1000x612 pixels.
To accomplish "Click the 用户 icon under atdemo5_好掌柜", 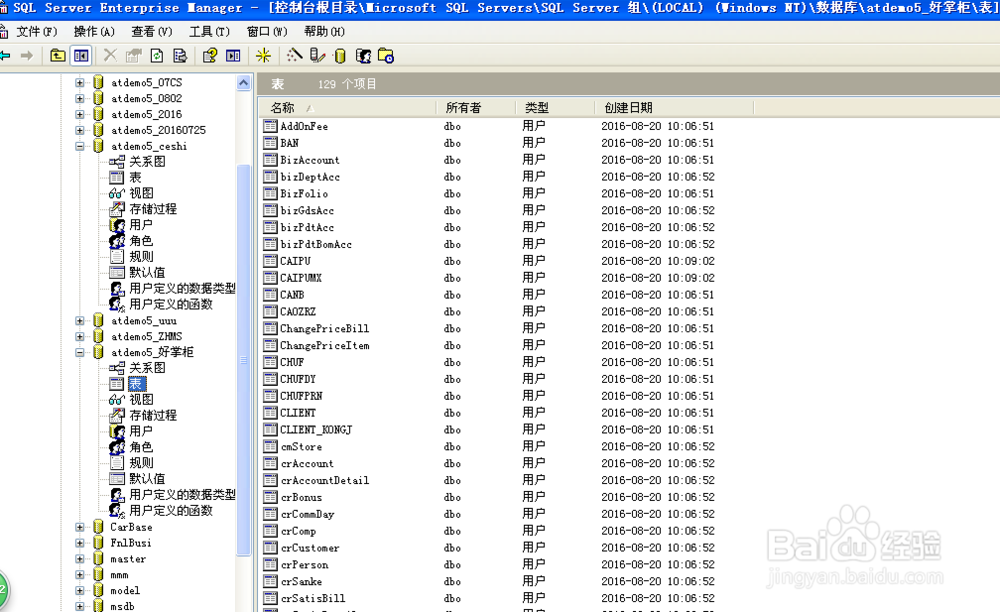I will pos(117,432).
